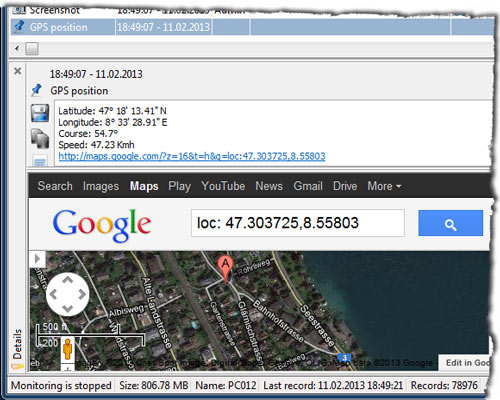Screen dimensions: 500x400
Task: Close the details panel with X
Action: pos(18,71)
